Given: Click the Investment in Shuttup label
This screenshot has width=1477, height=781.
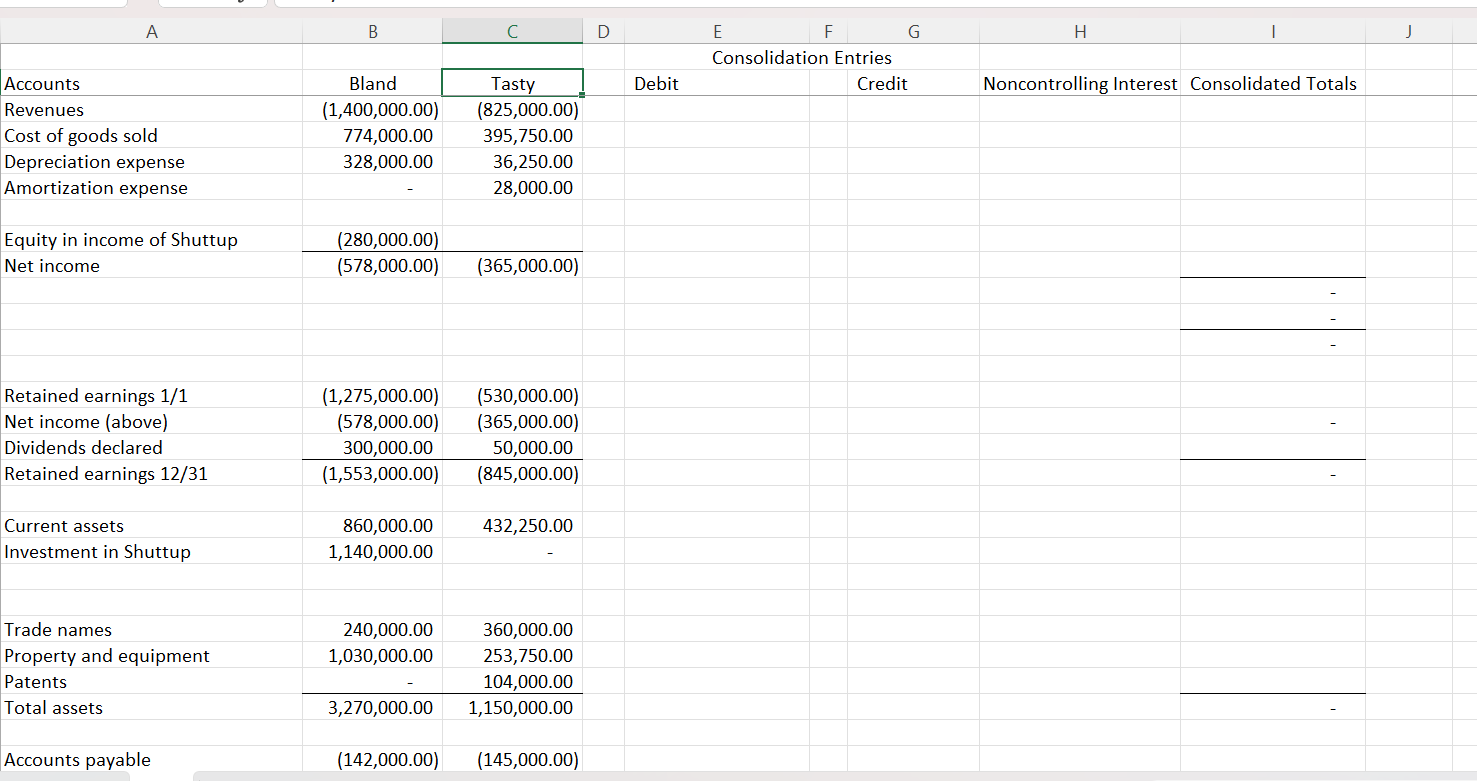Looking at the screenshot, I should tap(98, 552).
